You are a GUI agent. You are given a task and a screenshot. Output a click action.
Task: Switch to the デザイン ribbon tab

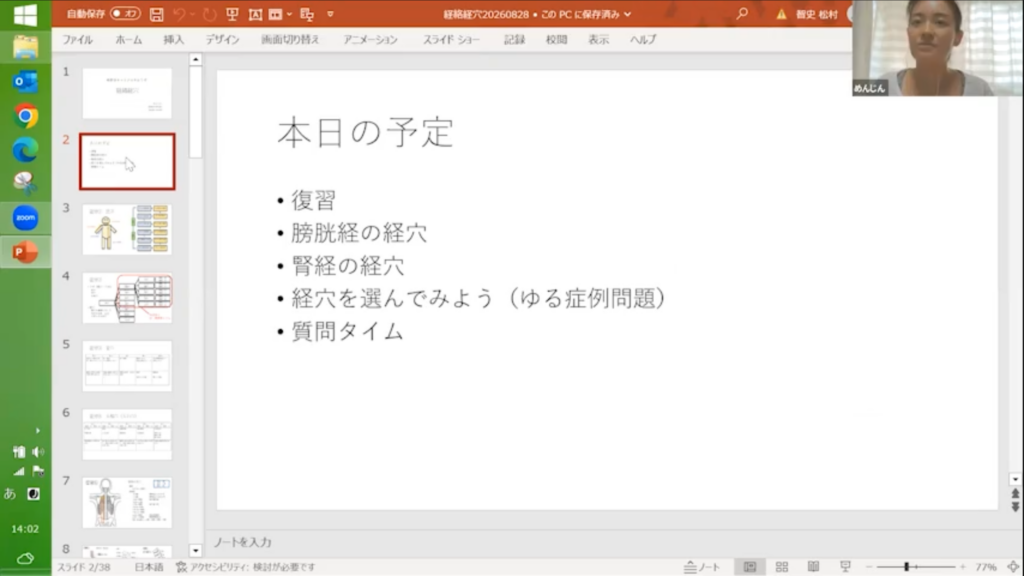[x=222, y=40]
